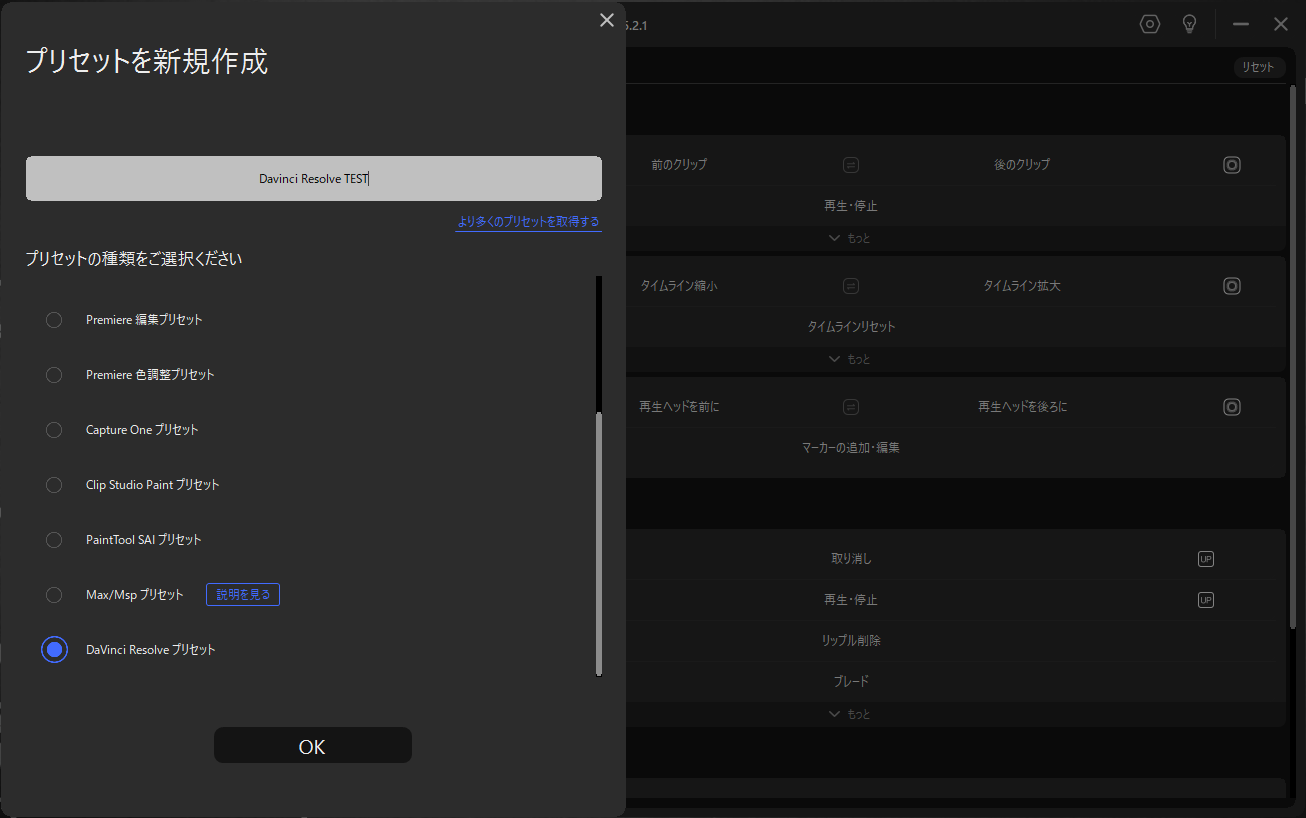1306x818 pixels.
Task: Expand もっと below タイムラインリセット
Action: point(849,359)
